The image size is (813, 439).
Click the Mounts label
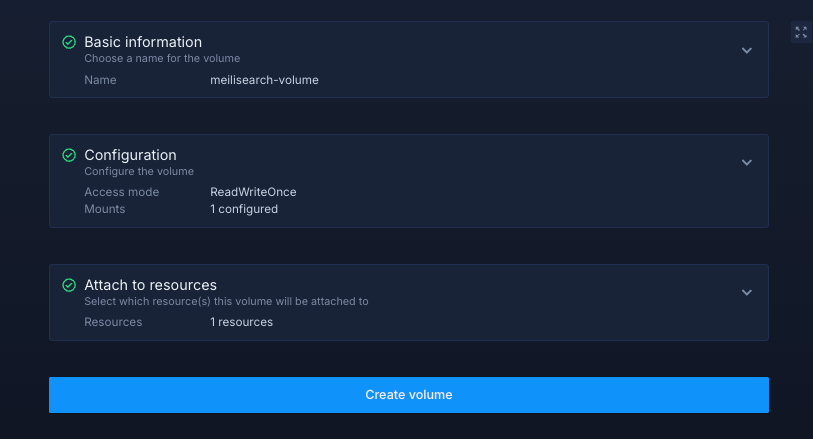click(105, 209)
